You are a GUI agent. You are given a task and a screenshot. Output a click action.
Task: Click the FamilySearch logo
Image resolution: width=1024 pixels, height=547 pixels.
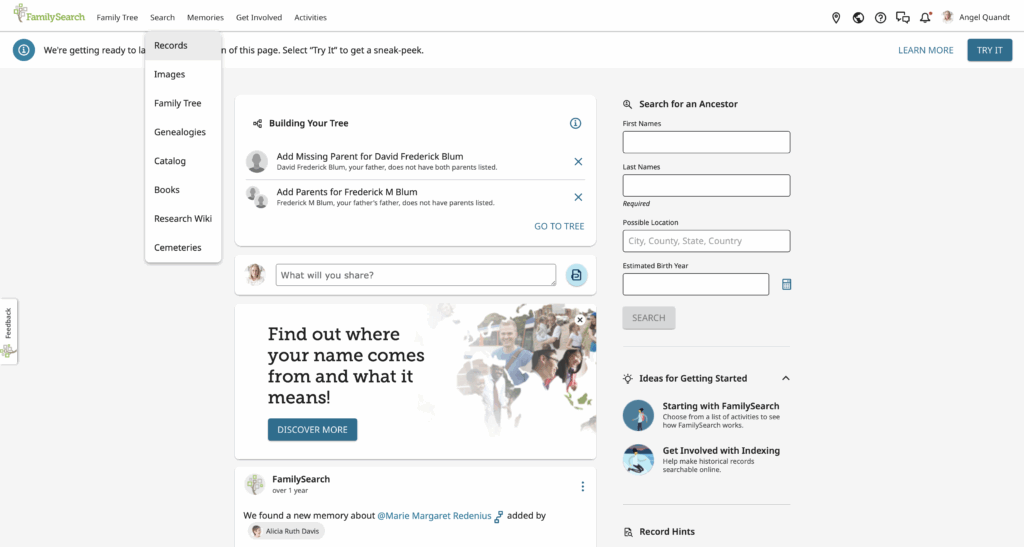[x=49, y=14]
